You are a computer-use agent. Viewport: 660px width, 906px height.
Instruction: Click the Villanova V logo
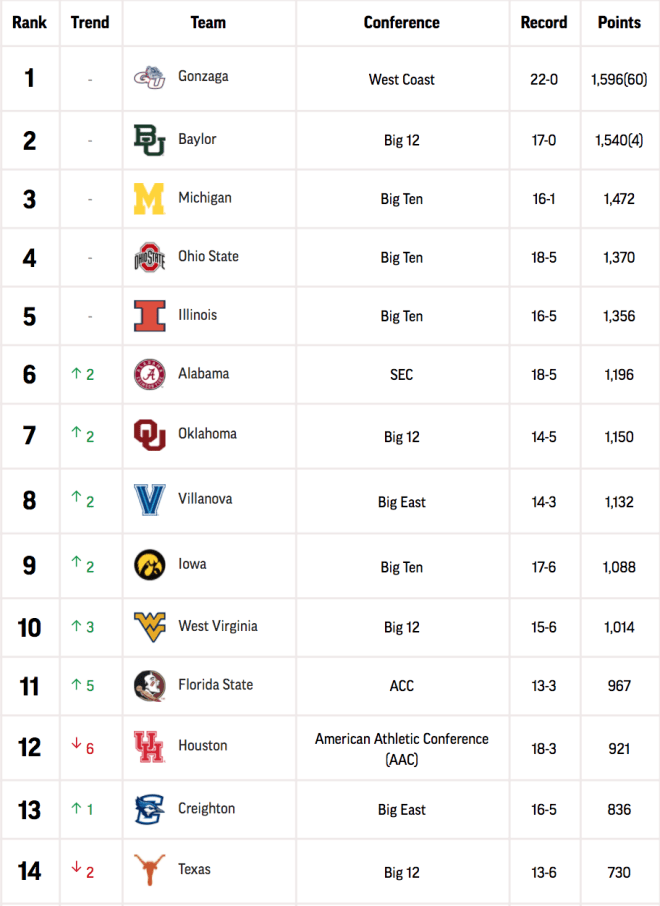[x=149, y=500]
